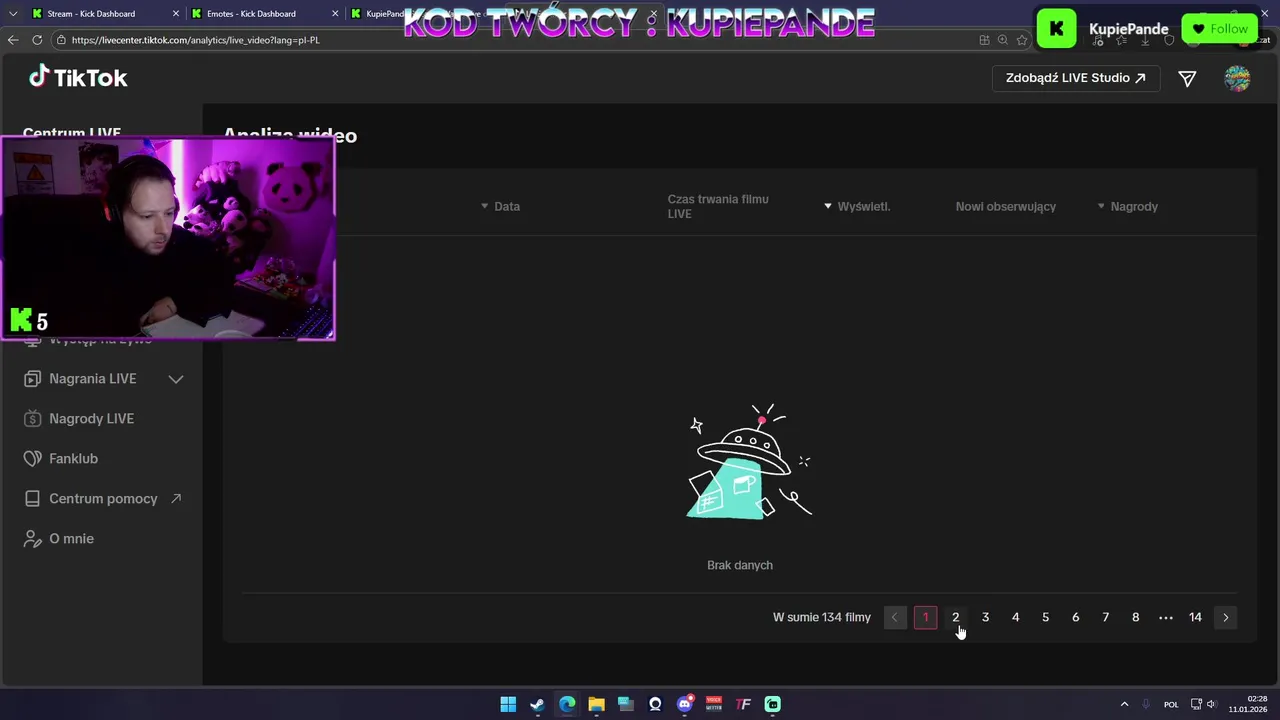The width and height of the screenshot is (1280, 720).
Task: Click the Fanklub heart icon
Action: (x=32, y=459)
